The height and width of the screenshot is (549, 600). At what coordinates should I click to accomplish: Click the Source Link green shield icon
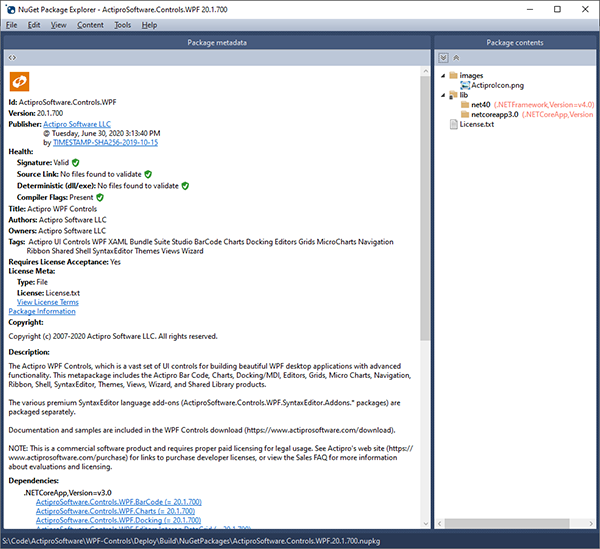tap(148, 174)
